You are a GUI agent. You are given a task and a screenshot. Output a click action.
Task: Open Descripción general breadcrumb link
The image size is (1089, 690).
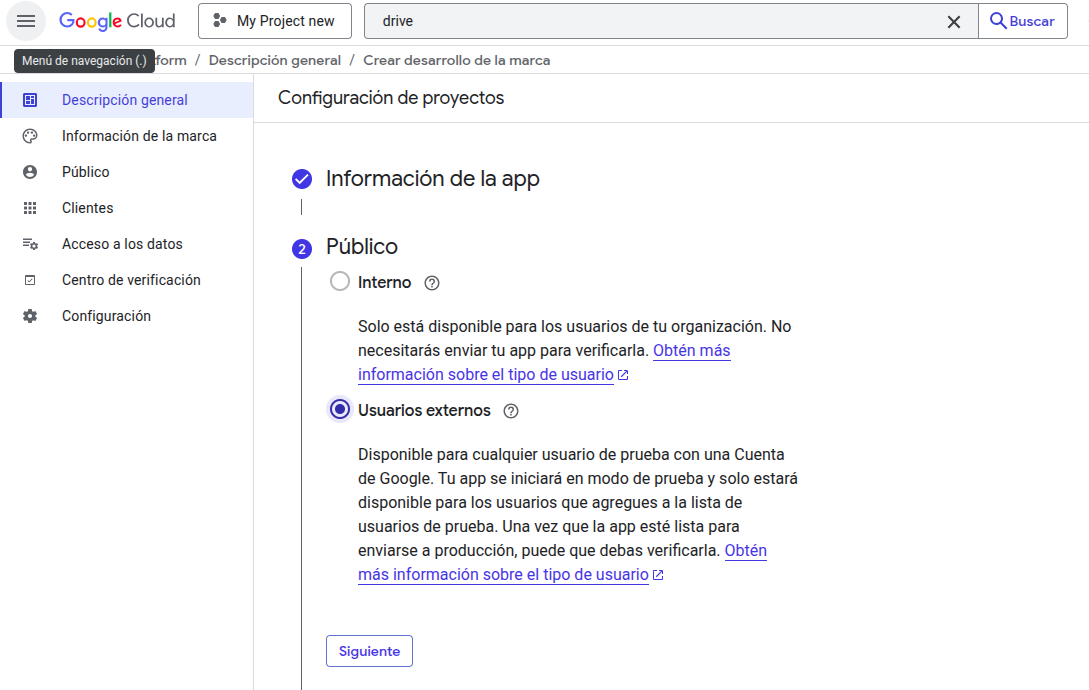(x=275, y=60)
